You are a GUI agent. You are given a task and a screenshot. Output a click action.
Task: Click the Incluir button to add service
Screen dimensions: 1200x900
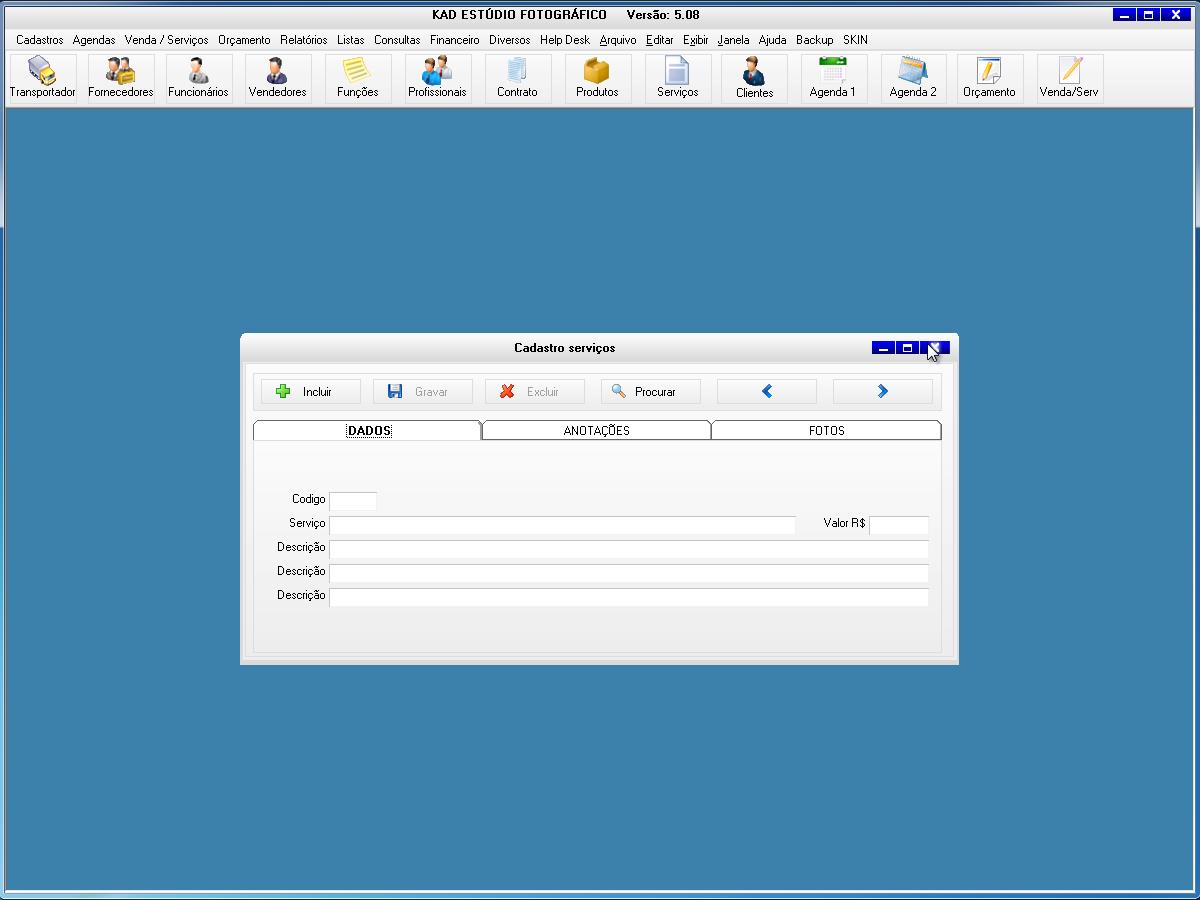point(311,392)
